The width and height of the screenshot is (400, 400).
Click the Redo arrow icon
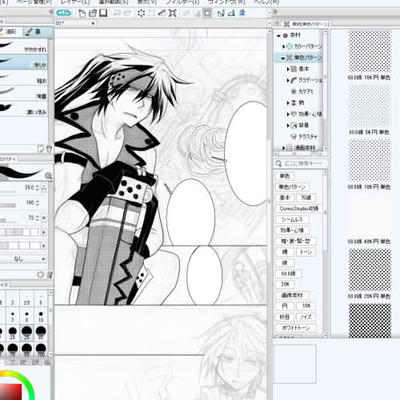tap(127, 13)
